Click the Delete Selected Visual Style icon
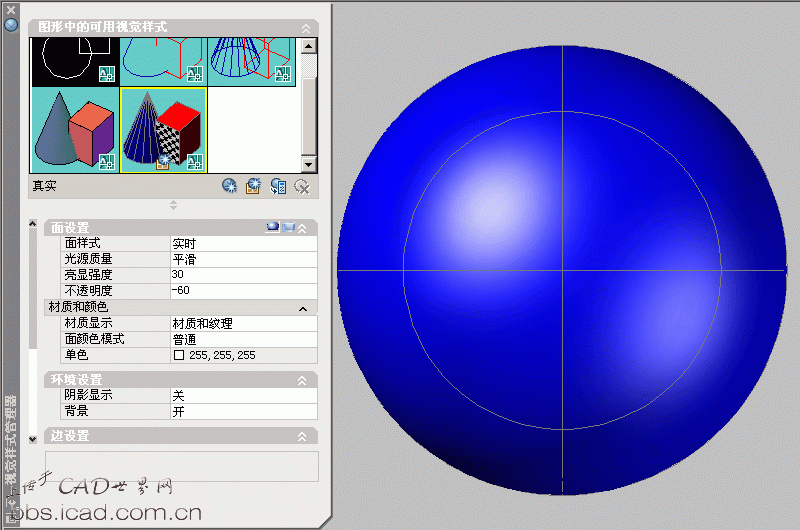 point(303,186)
